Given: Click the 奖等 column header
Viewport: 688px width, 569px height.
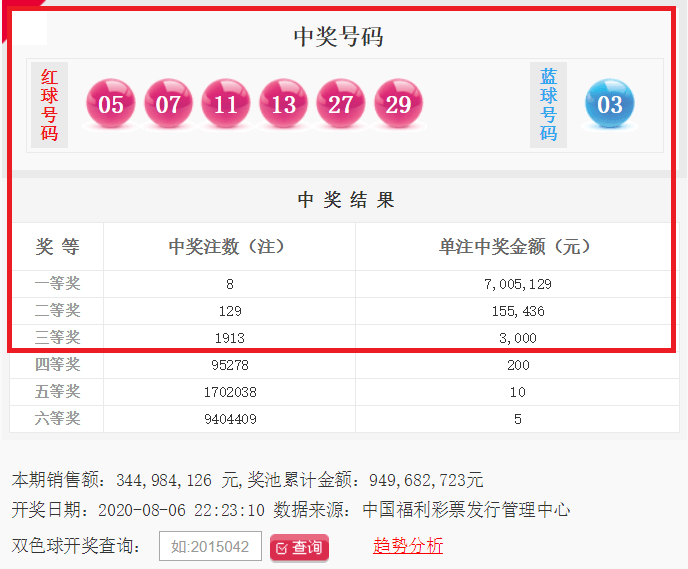Looking at the screenshot, I should tap(57, 247).
